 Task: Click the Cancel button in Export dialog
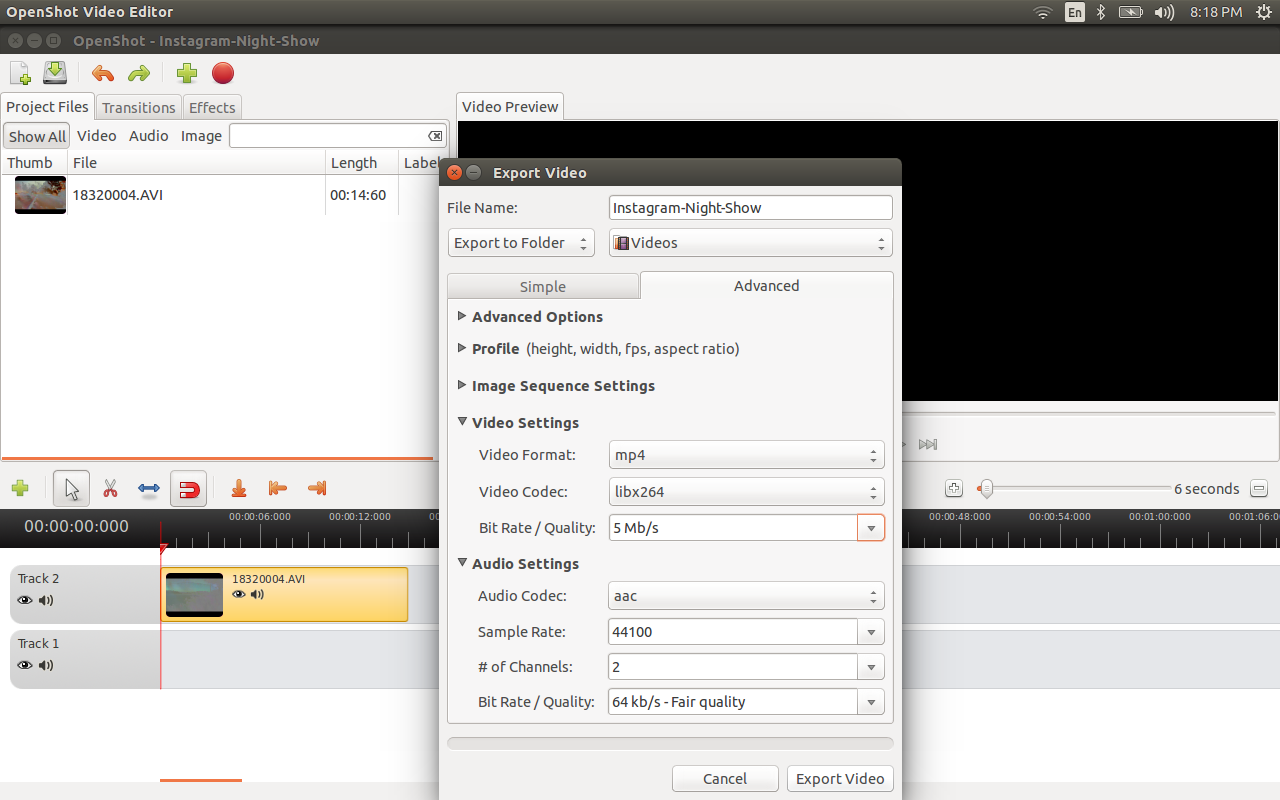click(725, 779)
